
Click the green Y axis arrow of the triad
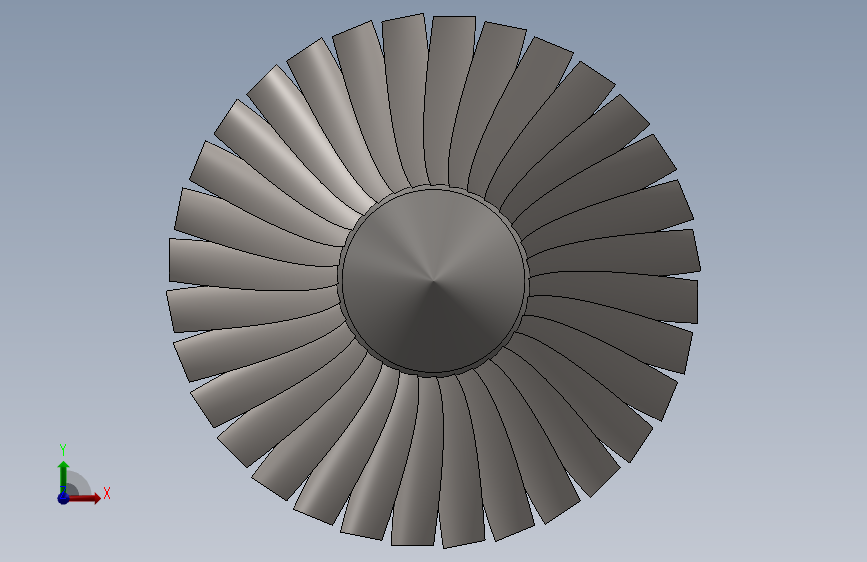click(63, 477)
